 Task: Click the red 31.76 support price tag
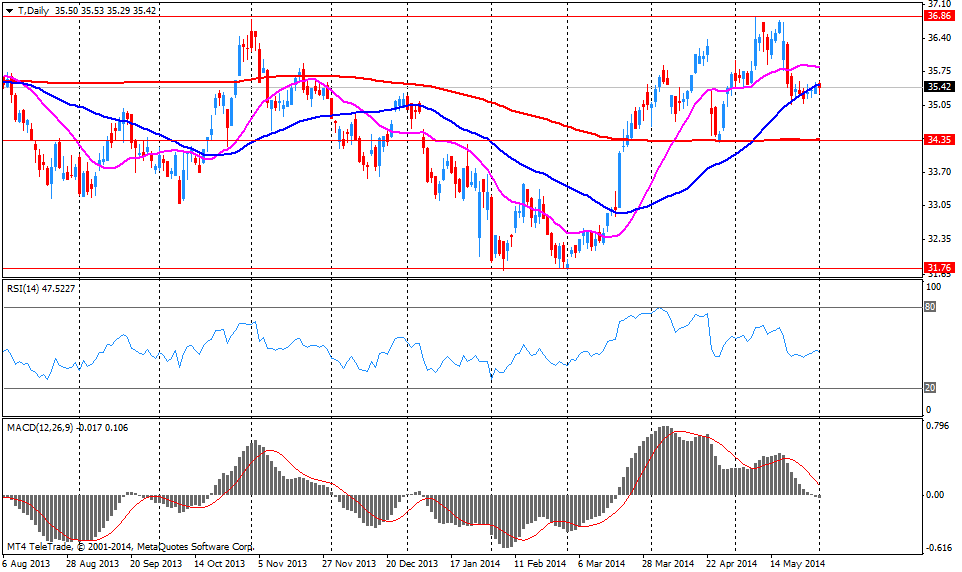[938, 268]
